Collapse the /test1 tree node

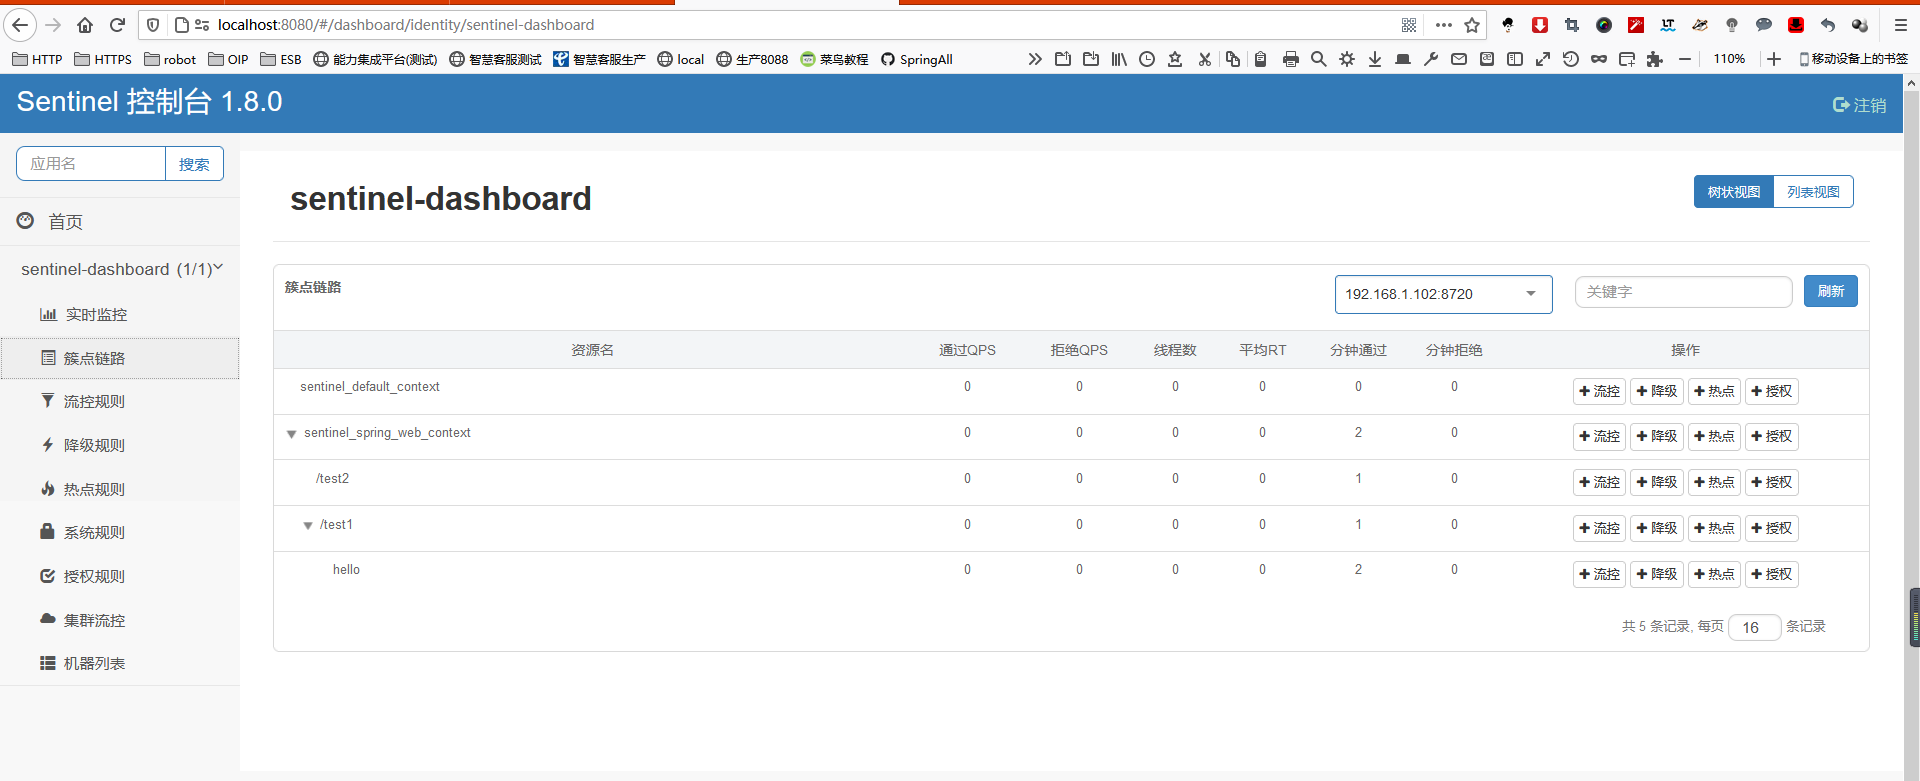(x=308, y=525)
